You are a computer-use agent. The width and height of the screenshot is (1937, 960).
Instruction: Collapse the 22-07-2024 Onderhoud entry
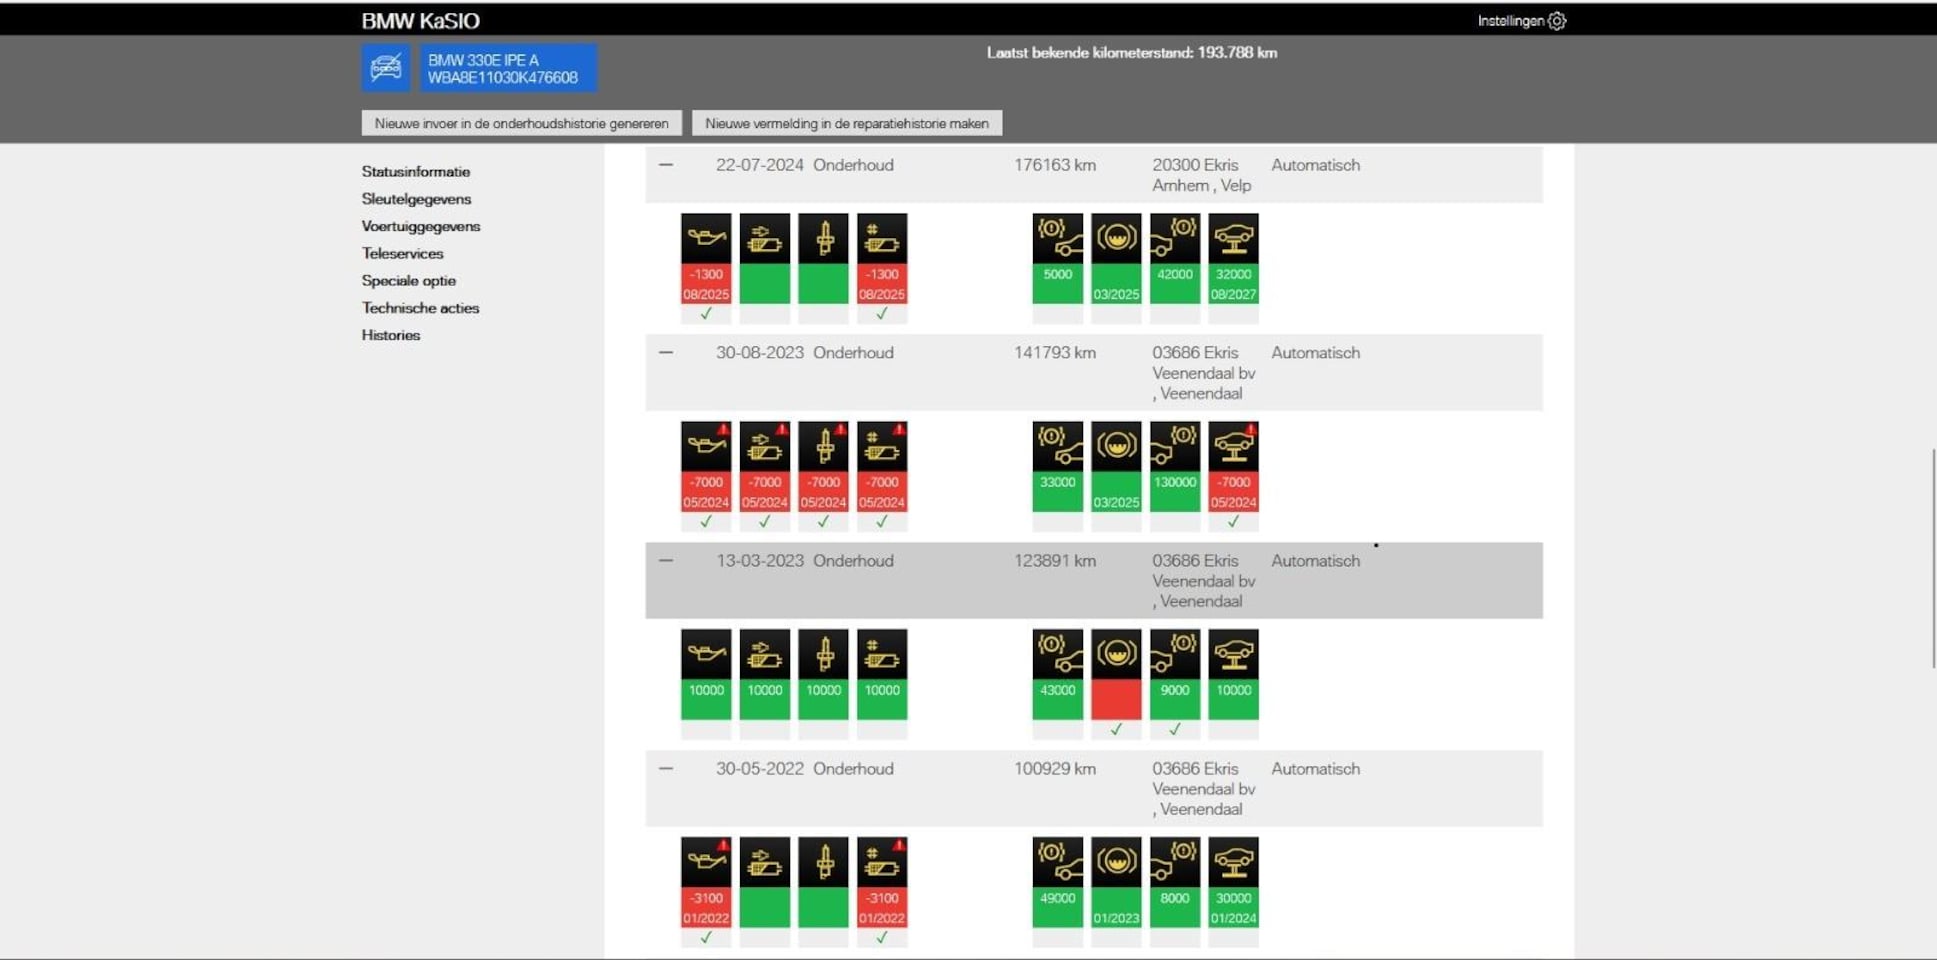pyautogui.click(x=666, y=165)
